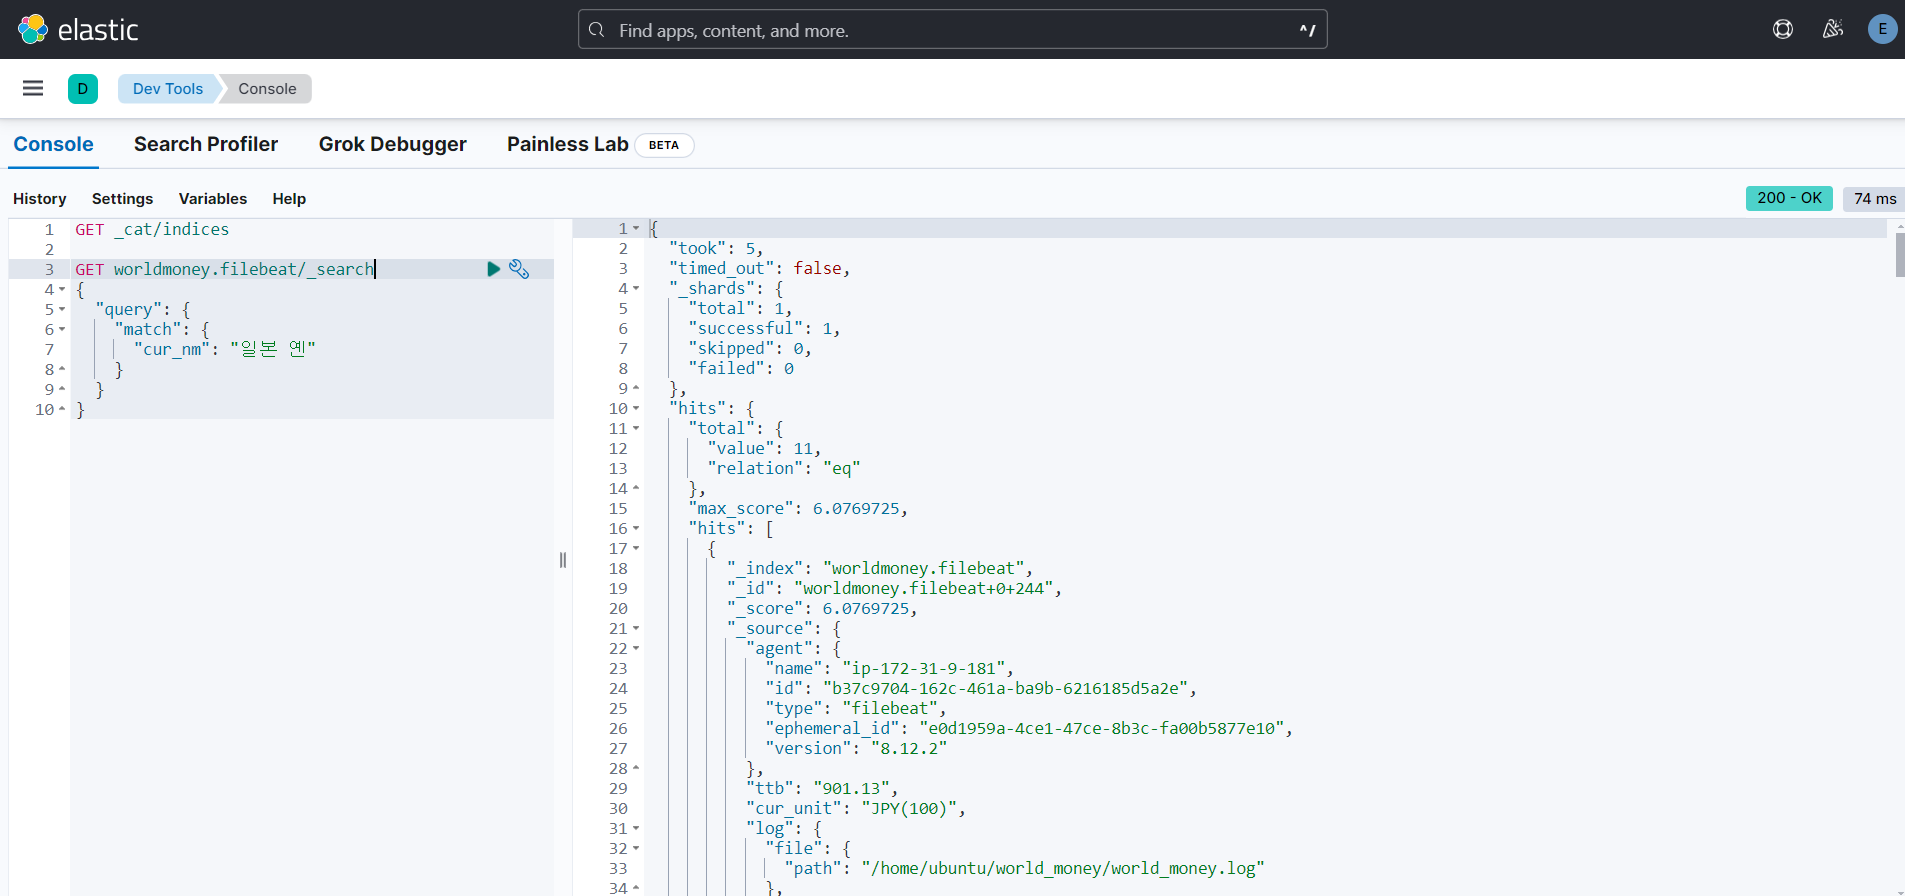Click the 200 - OK status badge
The image size is (1905, 896).
(x=1789, y=198)
